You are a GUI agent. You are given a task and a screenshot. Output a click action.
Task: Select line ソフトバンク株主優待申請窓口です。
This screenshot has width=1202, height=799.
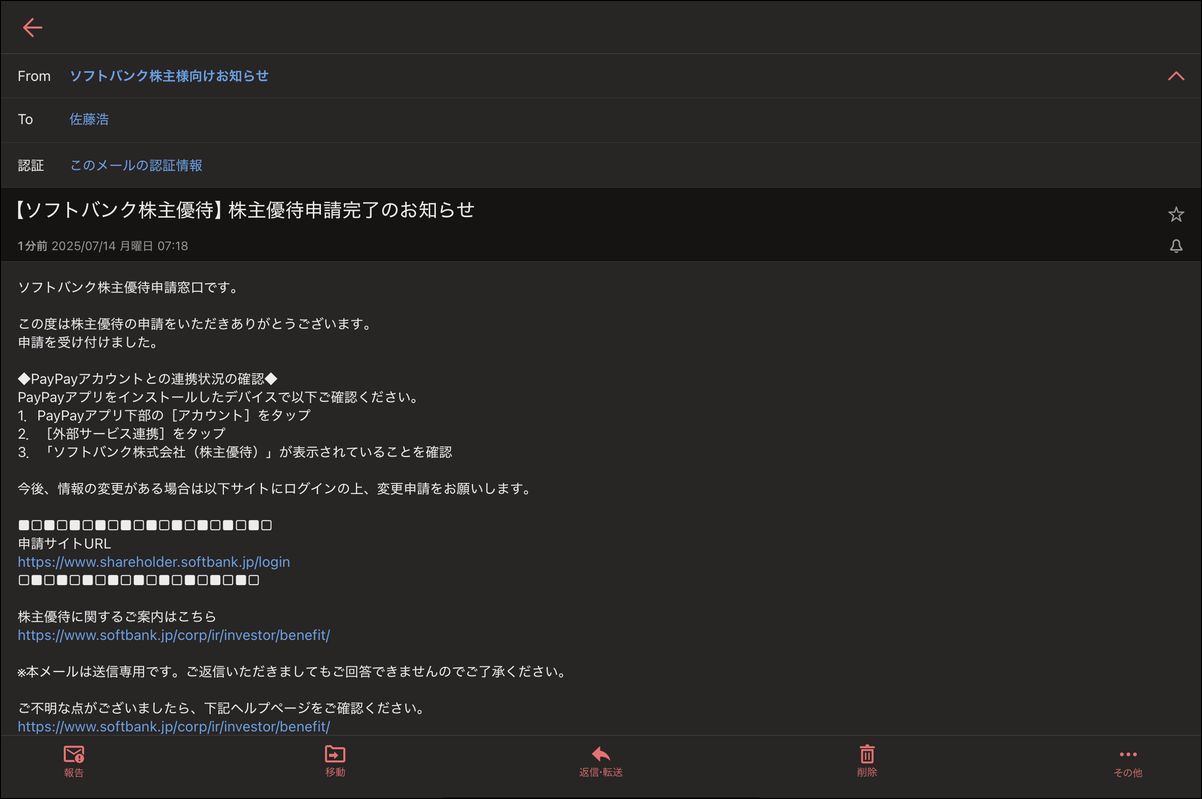click(x=128, y=287)
